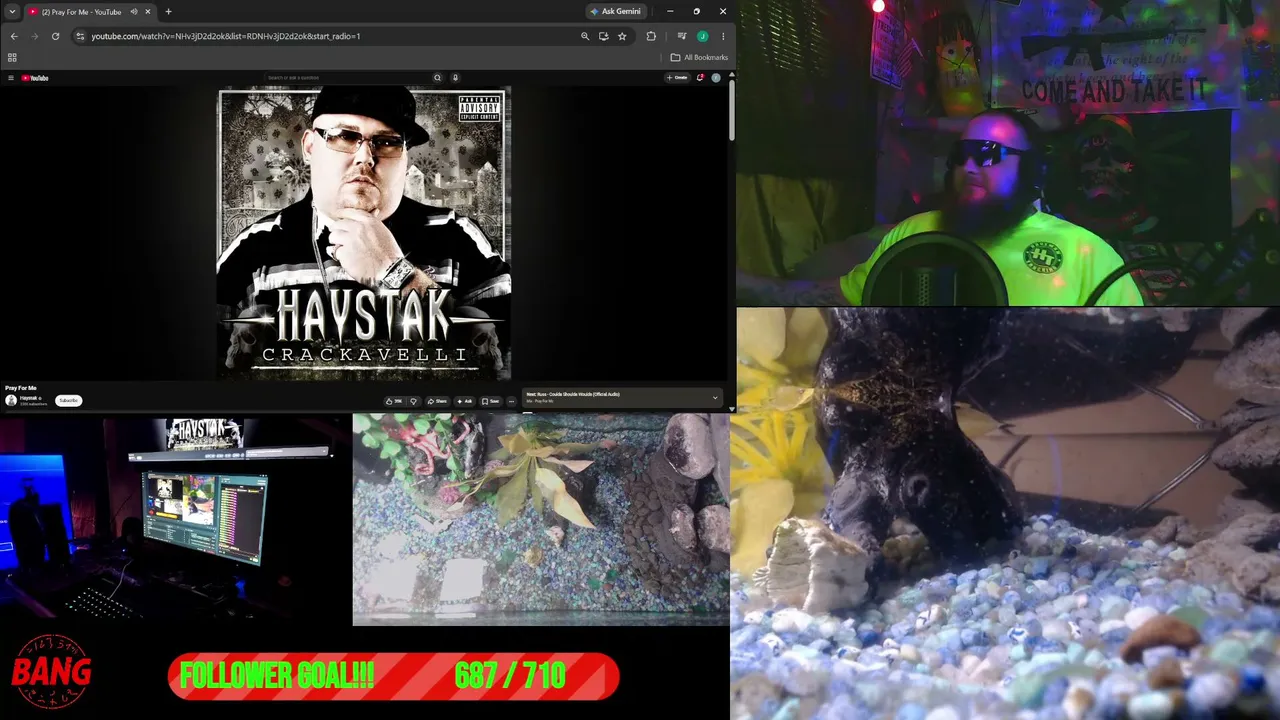Open the YouTube guide hamburger menu
This screenshot has width=1280, height=720.
(x=11, y=77)
